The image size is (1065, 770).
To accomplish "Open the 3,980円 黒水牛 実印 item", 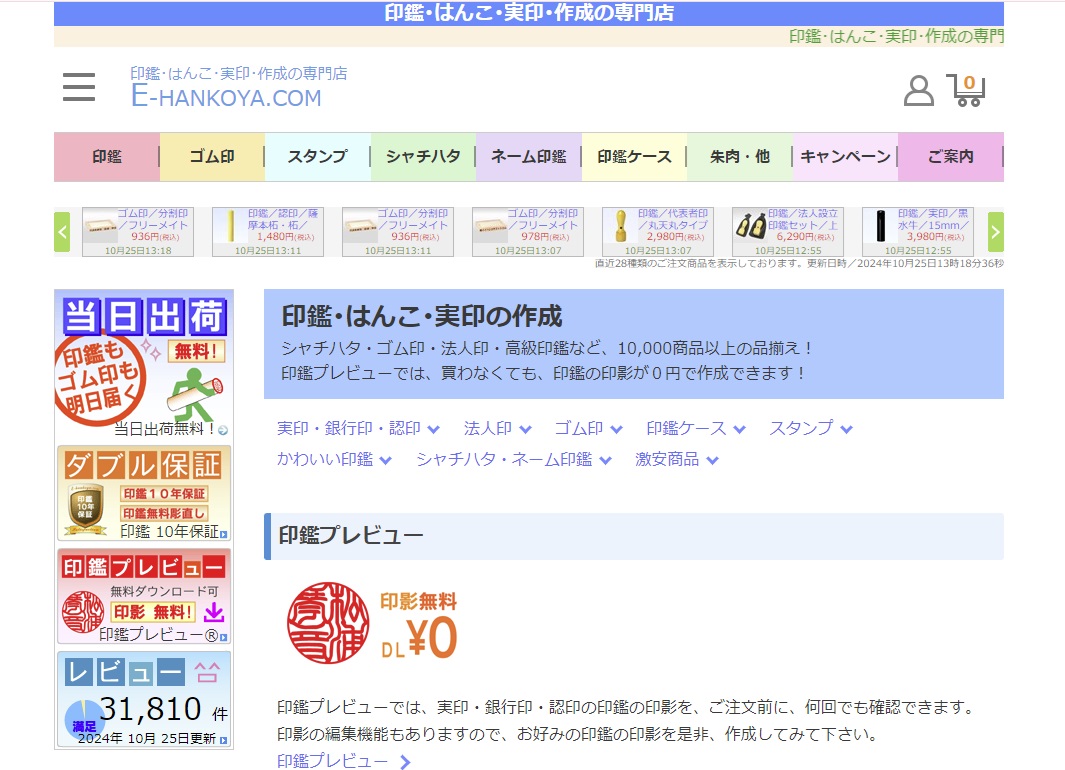I will click(x=918, y=232).
